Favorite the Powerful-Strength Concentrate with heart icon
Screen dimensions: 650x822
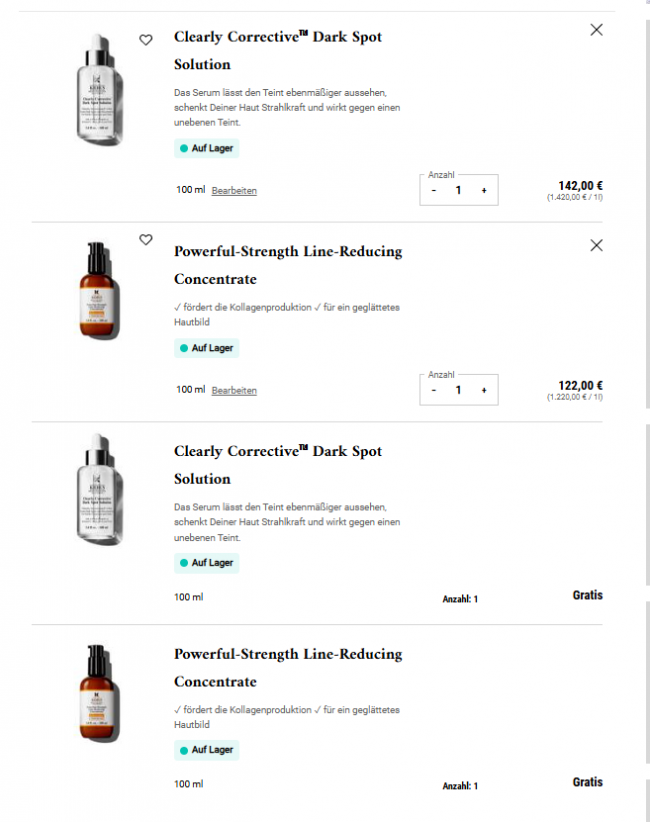click(146, 240)
